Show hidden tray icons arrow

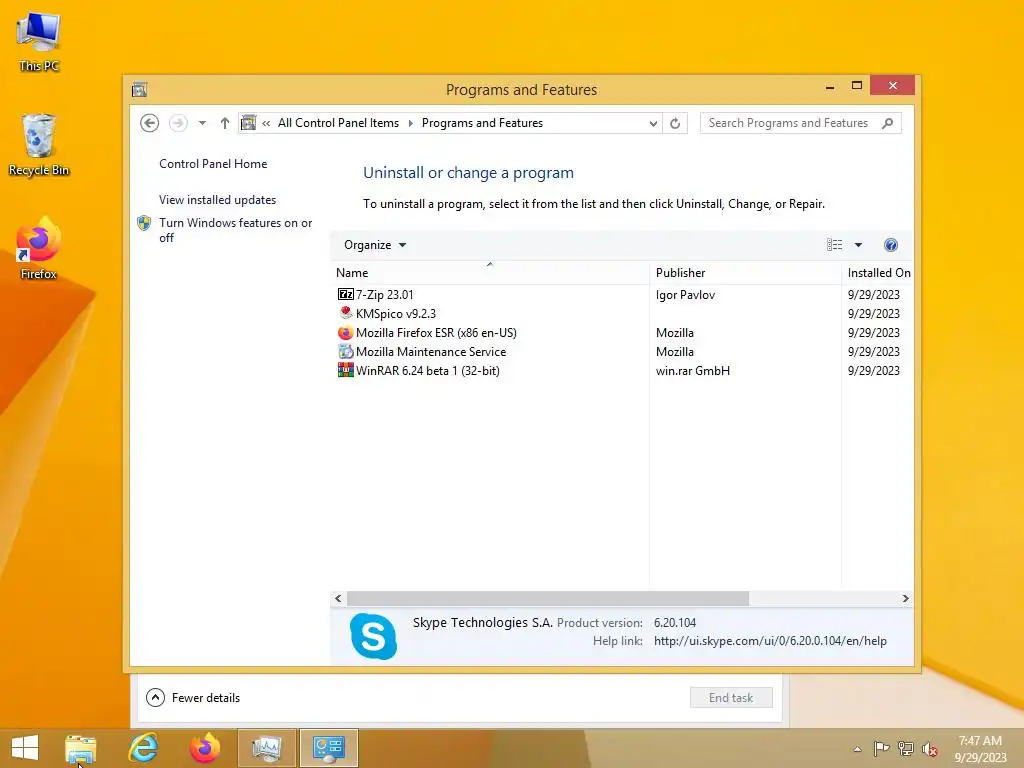pos(857,749)
